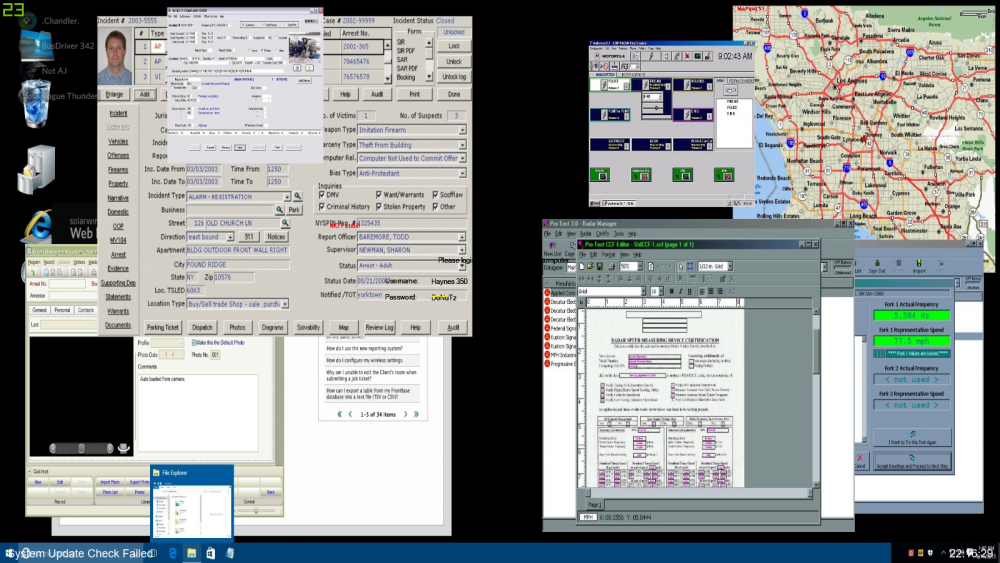Screen dimensions: 1000x563
Task: Switch to the Personal tab in Arrest Management
Action: click(62, 310)
